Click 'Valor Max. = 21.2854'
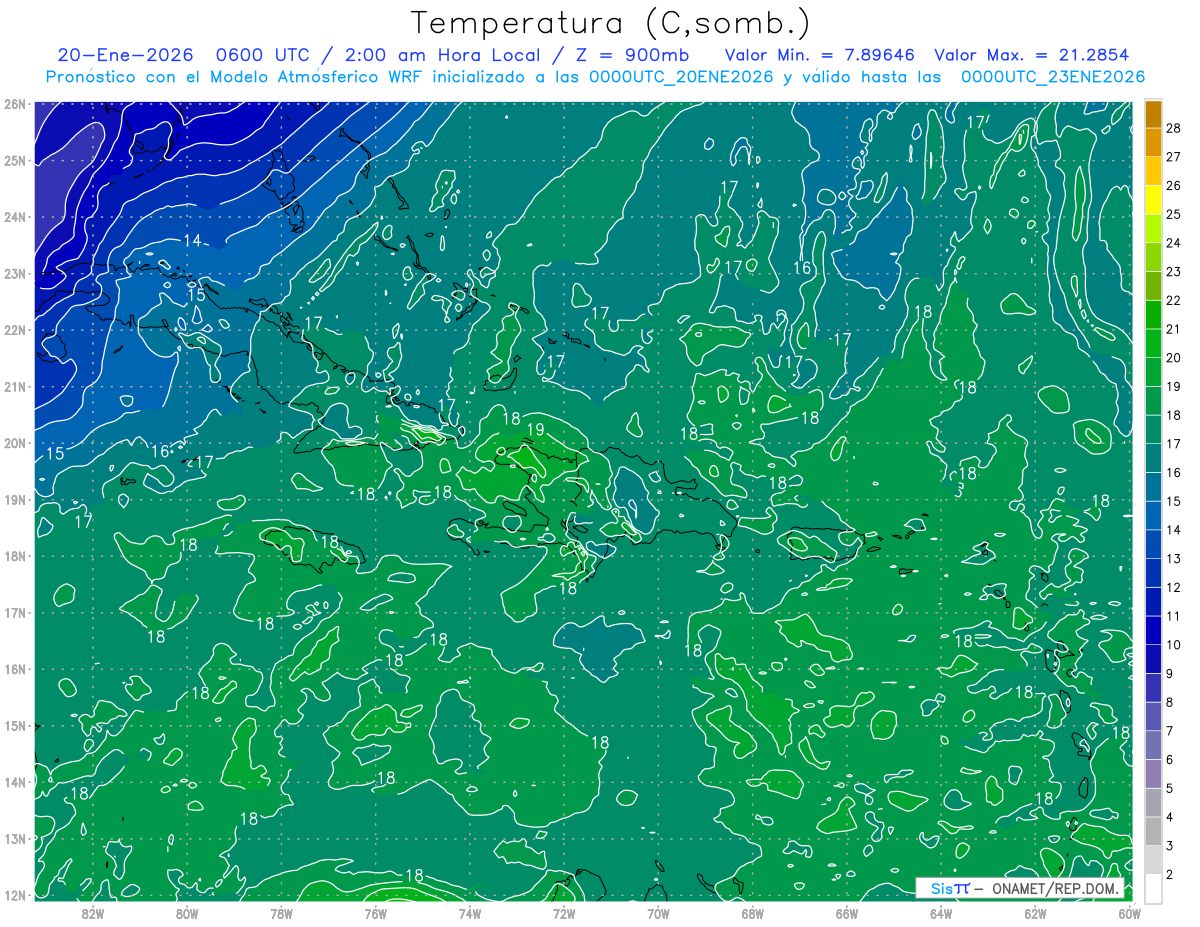Viewport: 1200px width, 927px height. [1032, 55]
